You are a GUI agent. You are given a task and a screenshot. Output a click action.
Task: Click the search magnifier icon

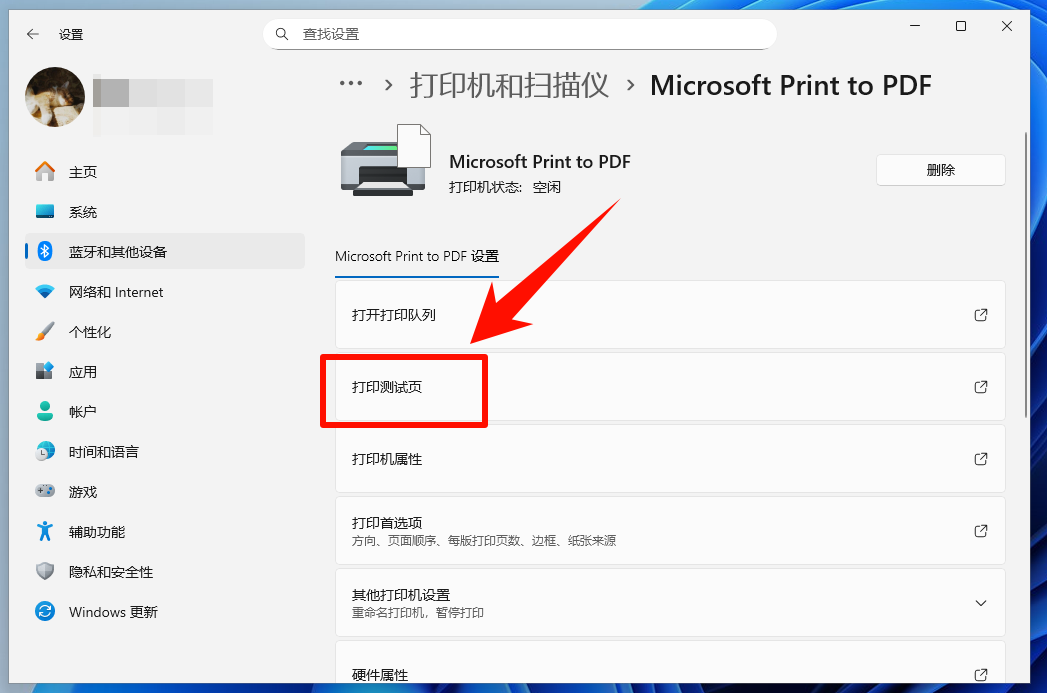tap(282, 34)
